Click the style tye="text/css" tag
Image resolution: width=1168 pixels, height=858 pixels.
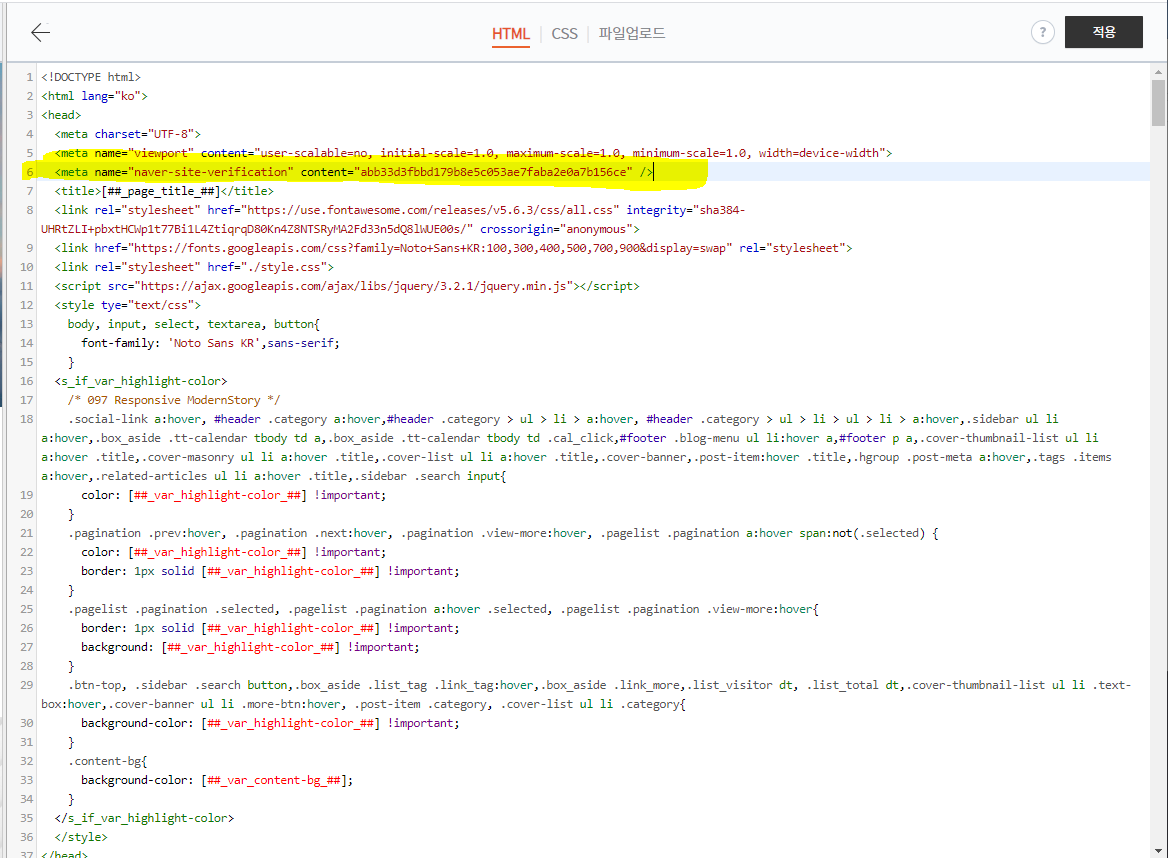127,305
